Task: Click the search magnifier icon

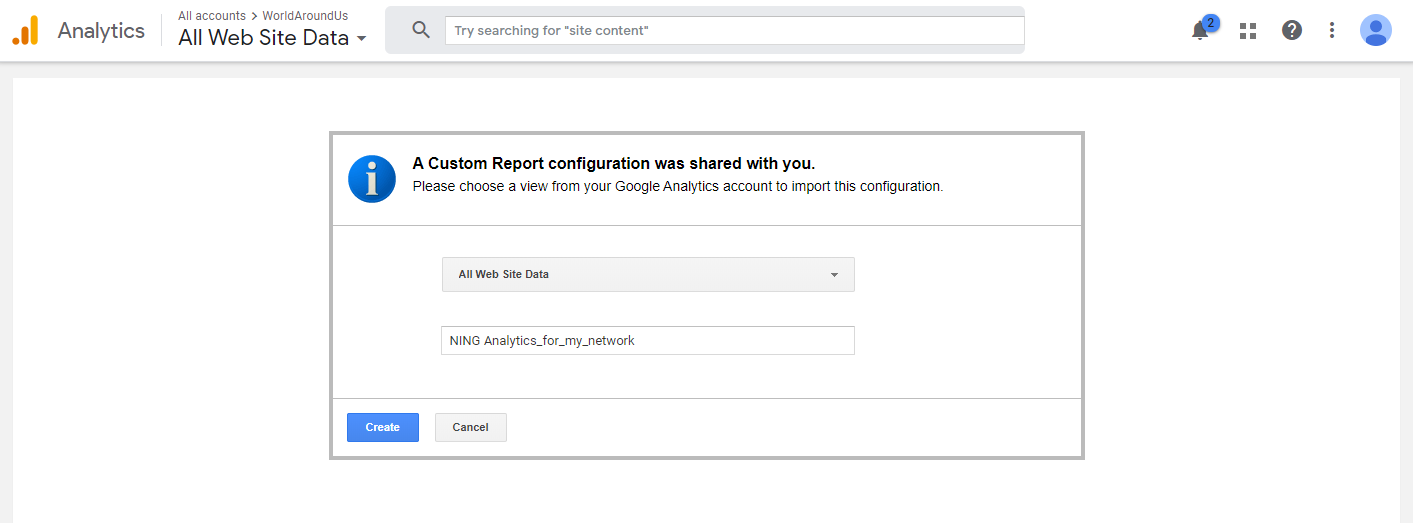Action: (x=421, y=30)
